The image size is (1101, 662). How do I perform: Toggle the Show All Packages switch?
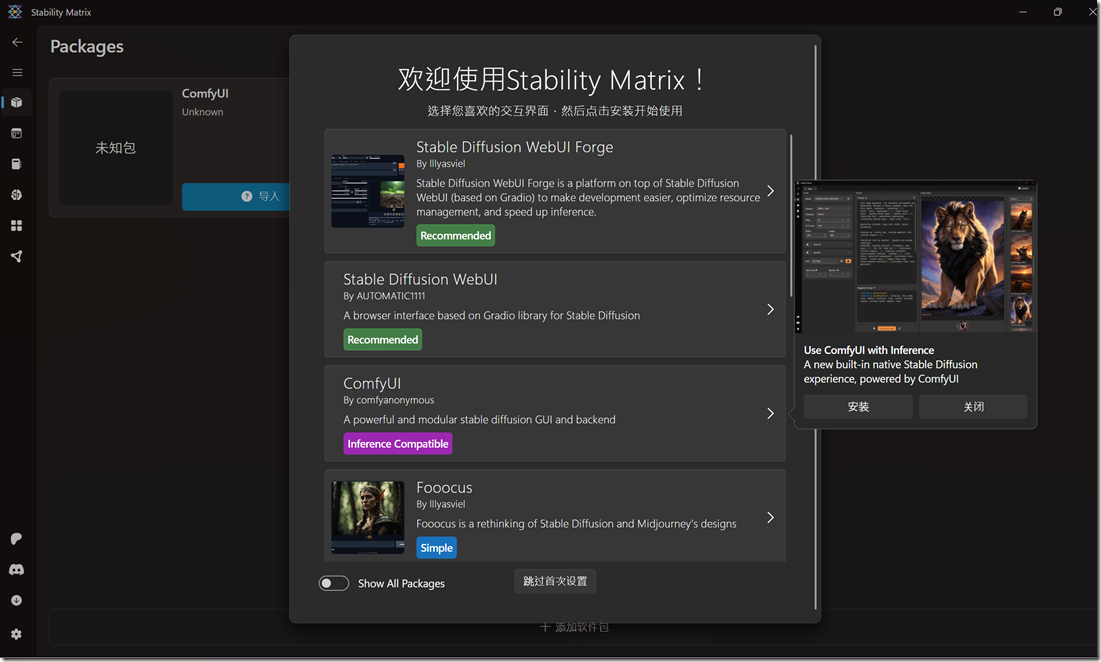coord(334,583)
